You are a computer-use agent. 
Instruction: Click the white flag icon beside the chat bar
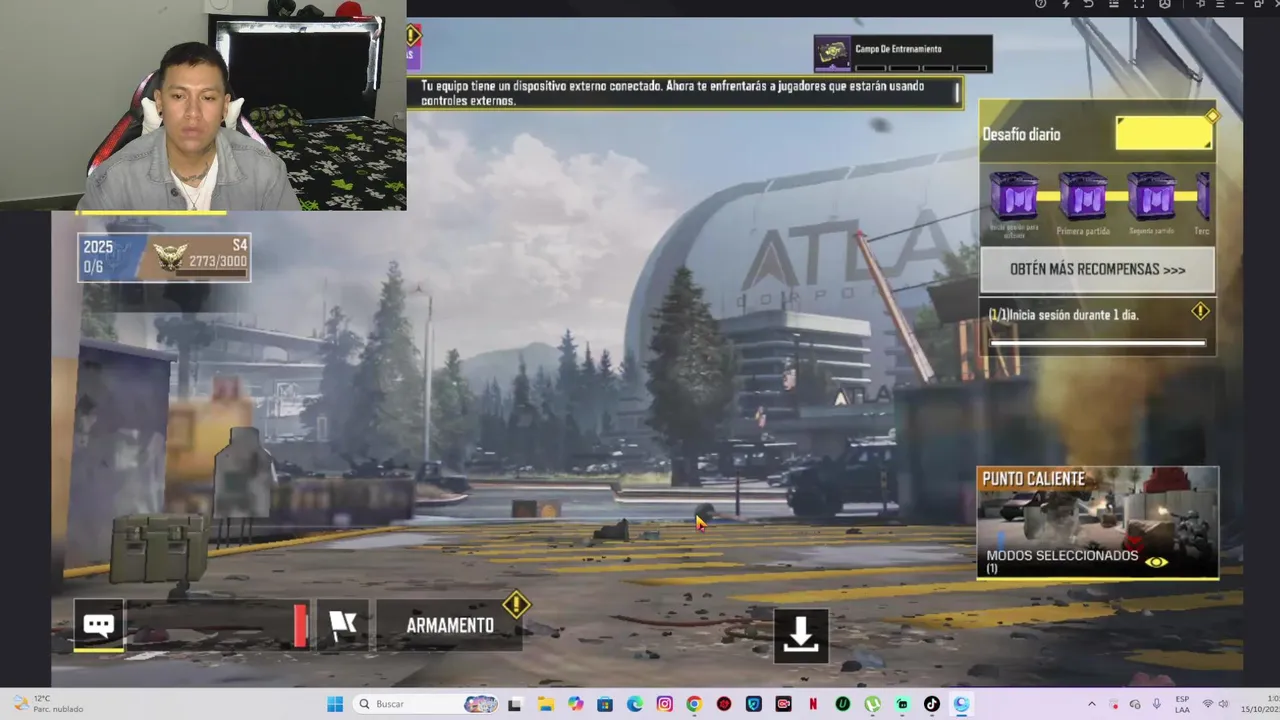click(x=343, y=625)
